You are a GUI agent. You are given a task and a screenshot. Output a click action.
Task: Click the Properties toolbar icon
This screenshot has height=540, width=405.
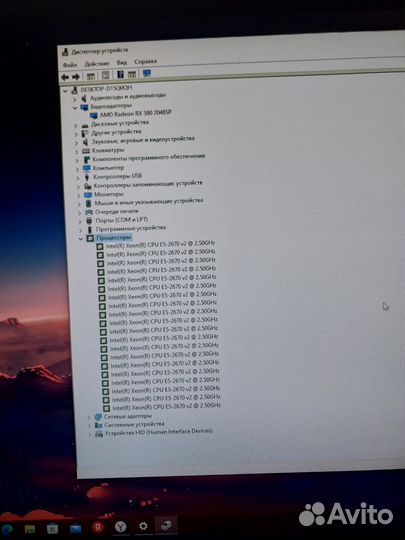(x=106, y=75)
